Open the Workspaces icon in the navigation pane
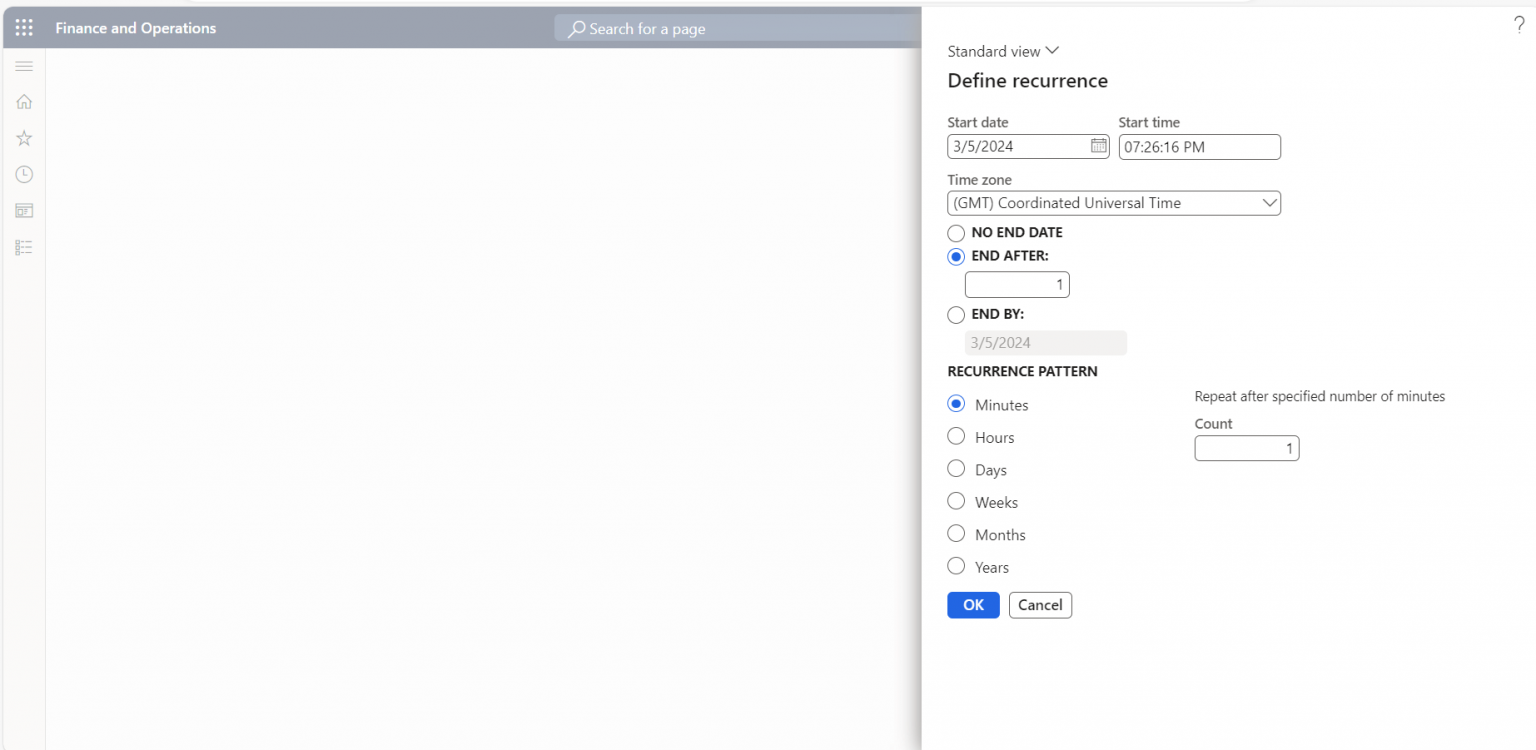Viewport: 1536px width, 750px height. click(24, 210)
